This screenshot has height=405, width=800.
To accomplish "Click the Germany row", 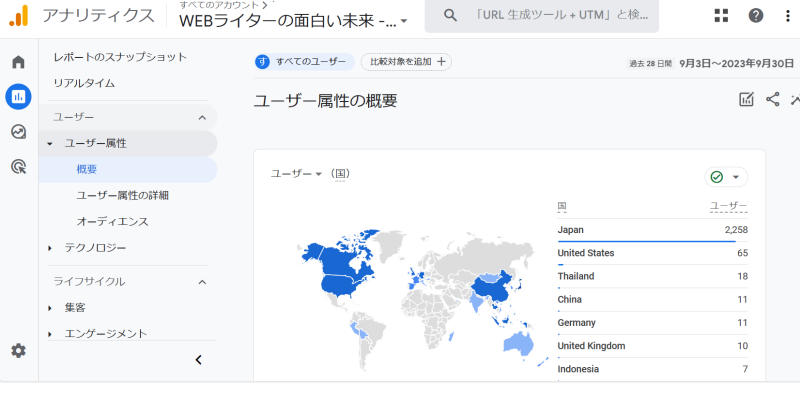I will coord(653,323).
